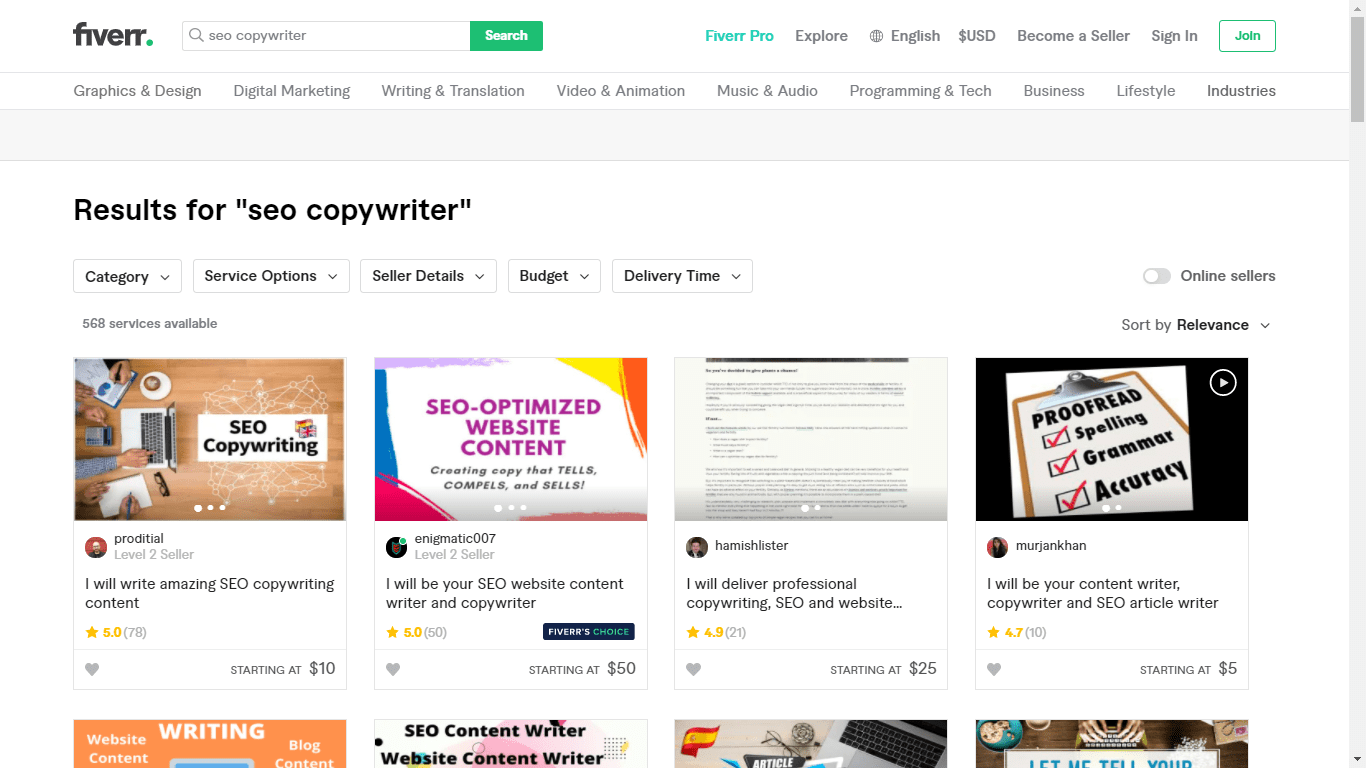Viewport: 1366px width, 768px height.
Task: Play video on the Proofread gig thumbnail
Action: [1223, 382]
